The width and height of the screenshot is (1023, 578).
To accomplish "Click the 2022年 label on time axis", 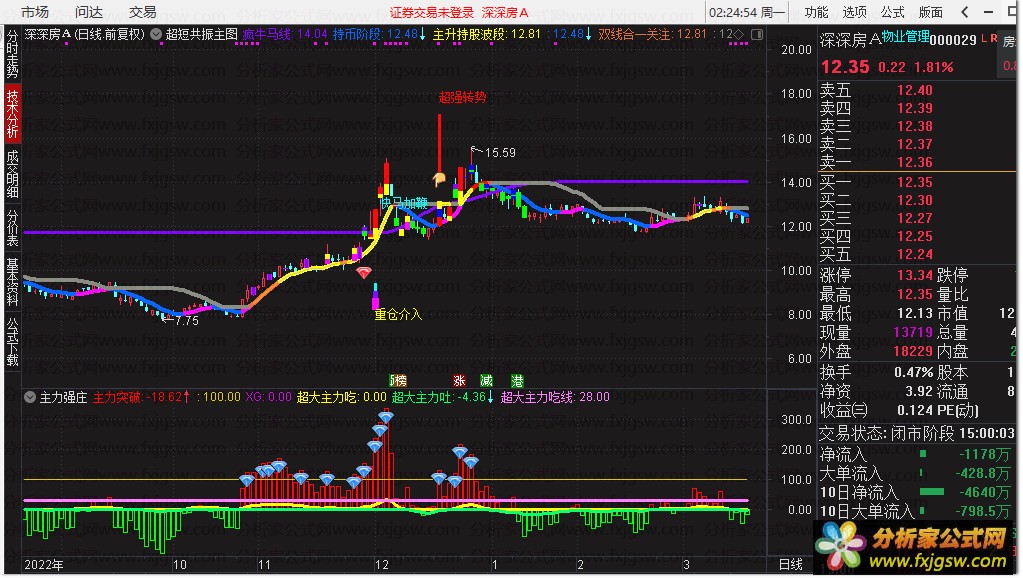I will click(x=44, y=565).
